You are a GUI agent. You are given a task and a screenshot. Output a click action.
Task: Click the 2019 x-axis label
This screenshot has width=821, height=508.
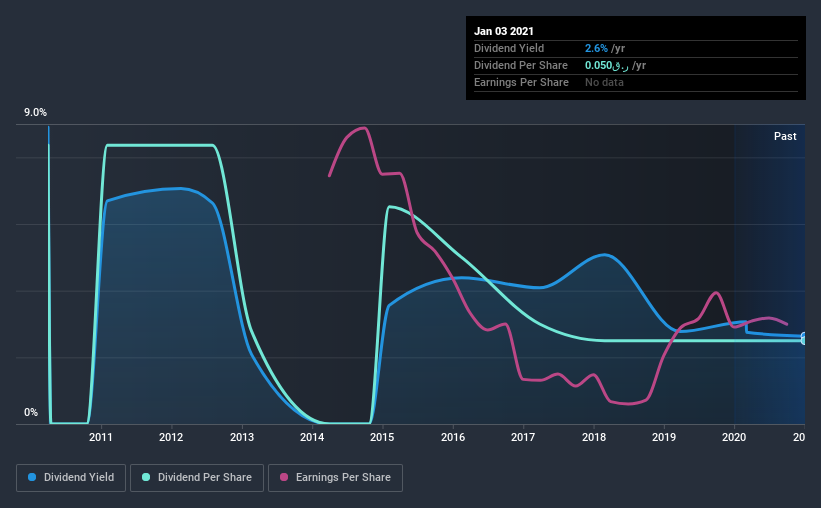click(664, 437)
